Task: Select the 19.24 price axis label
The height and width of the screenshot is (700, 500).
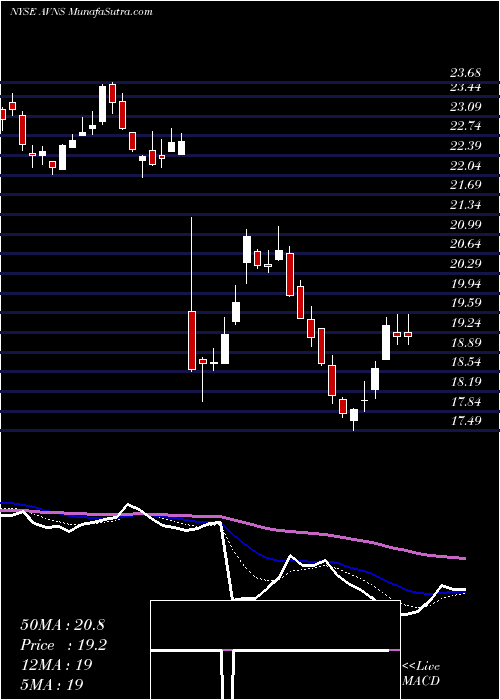Action: click(x=466, y=323)
